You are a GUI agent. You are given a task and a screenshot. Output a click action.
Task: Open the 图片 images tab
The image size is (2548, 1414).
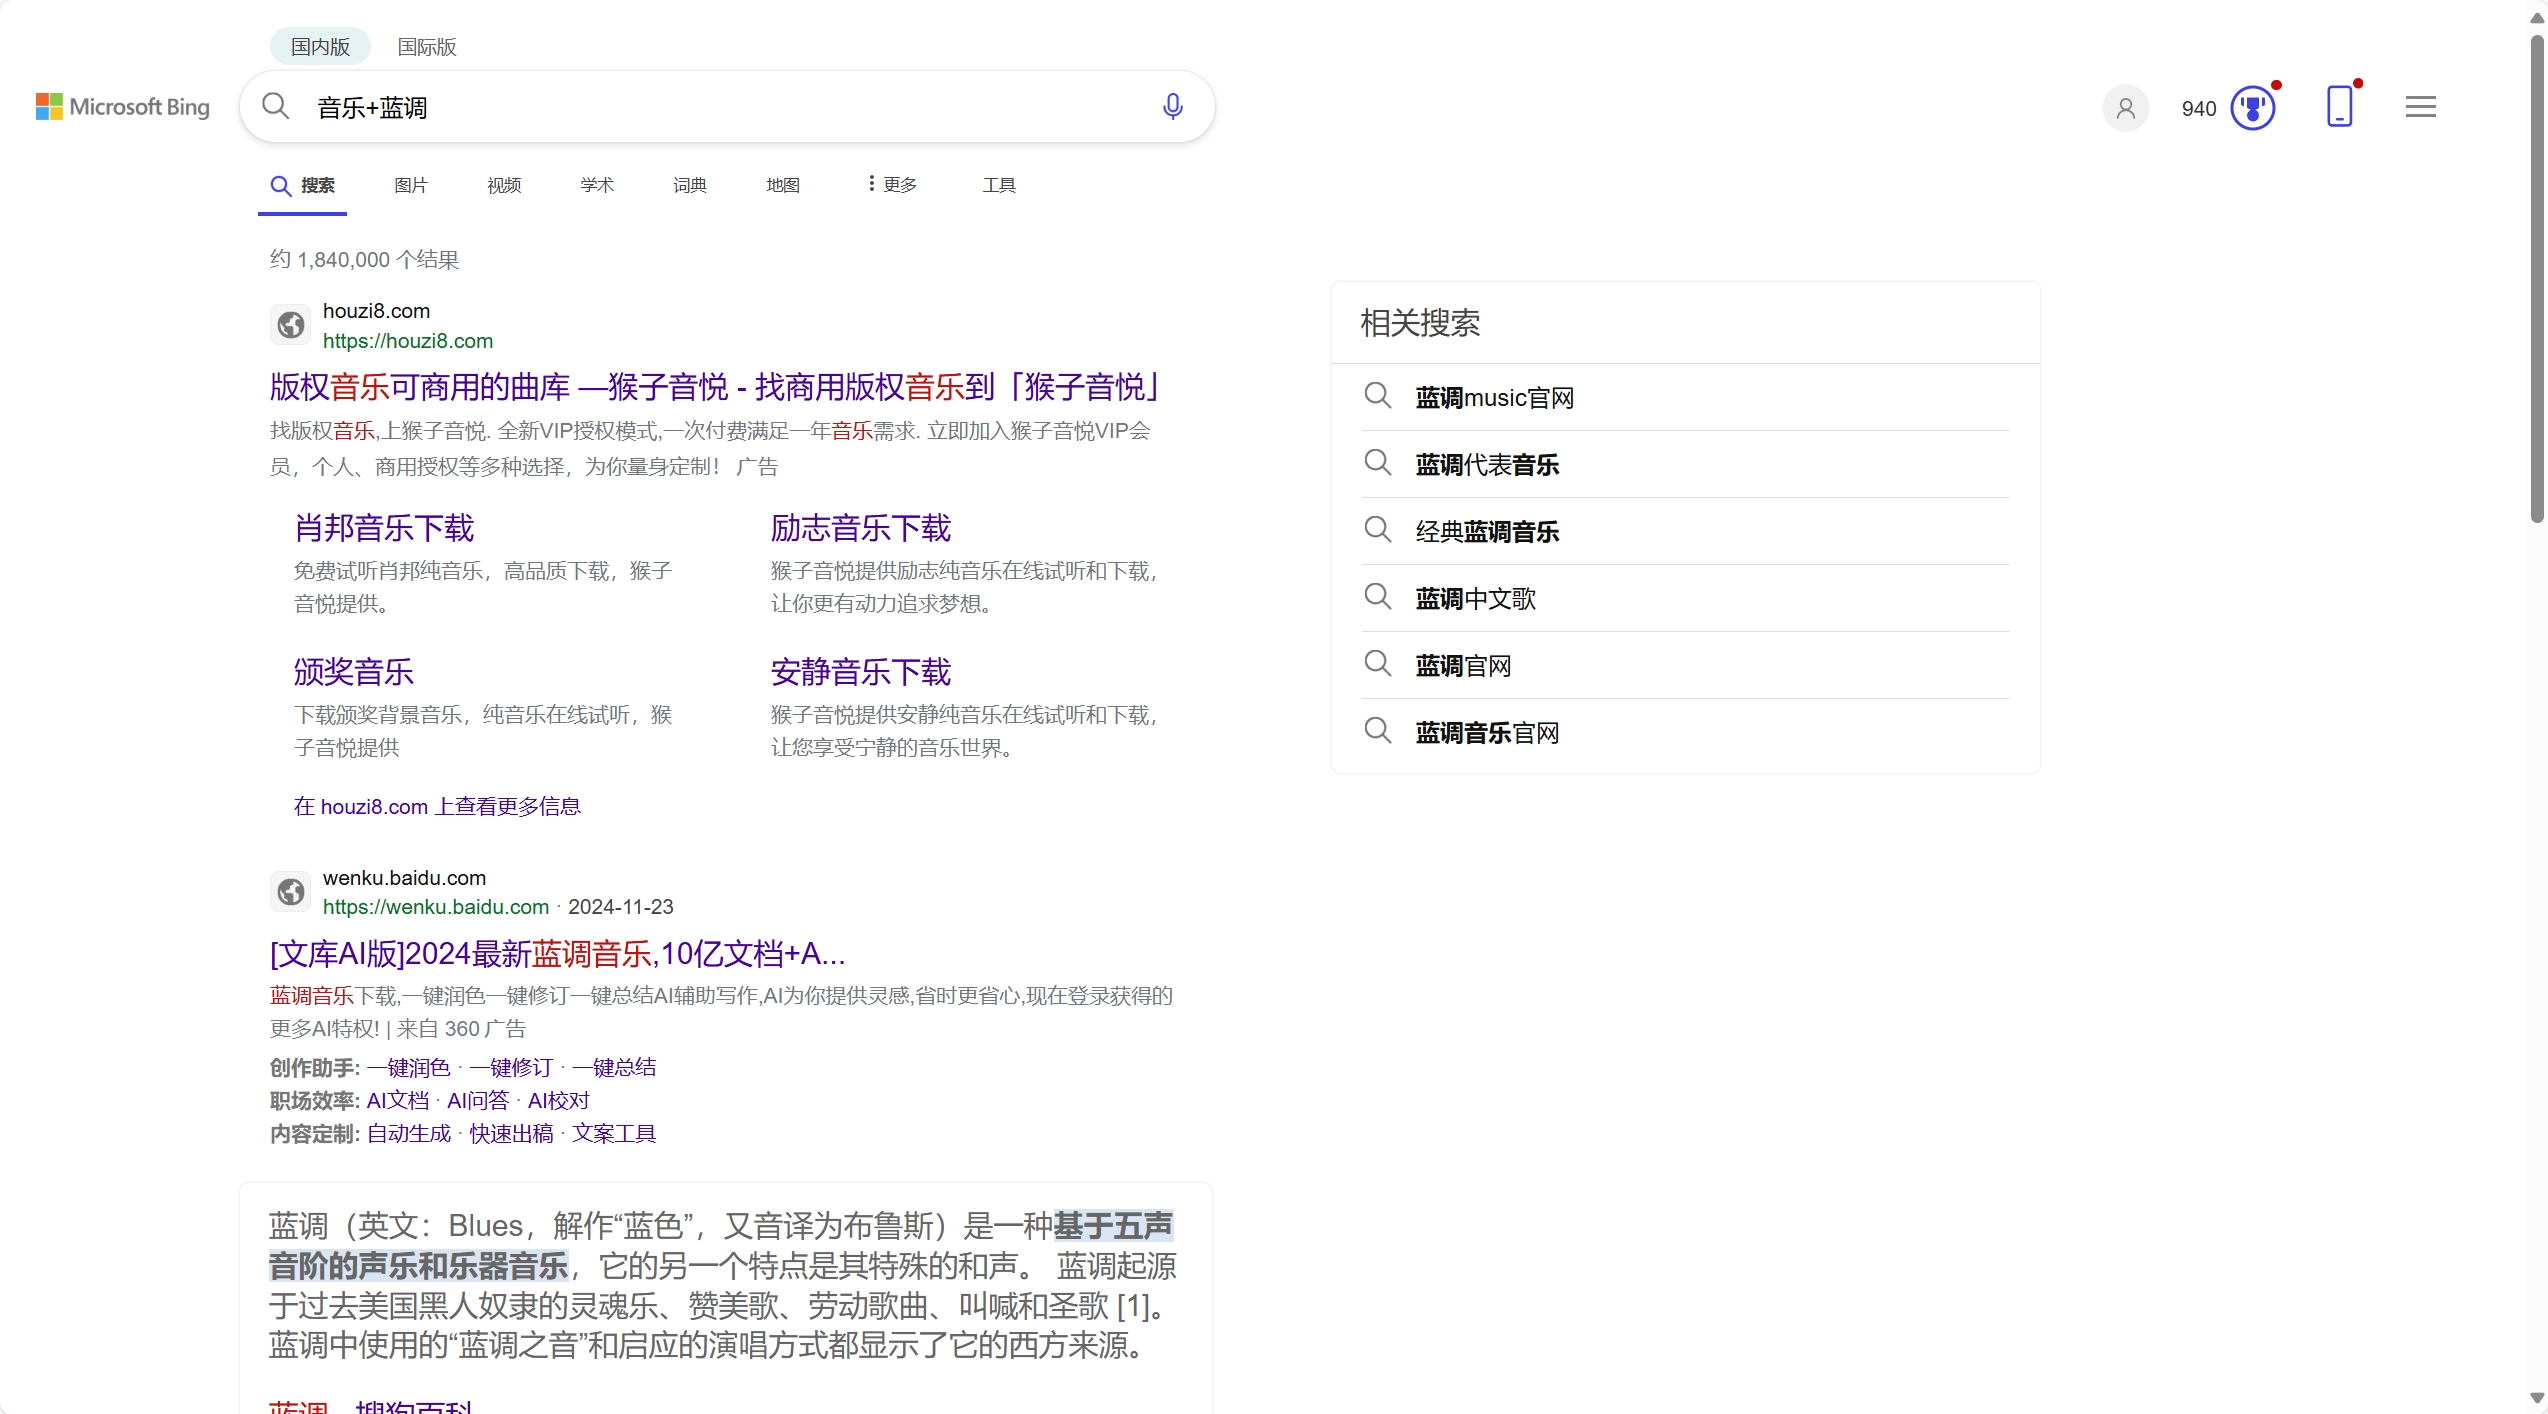point(411,185)
